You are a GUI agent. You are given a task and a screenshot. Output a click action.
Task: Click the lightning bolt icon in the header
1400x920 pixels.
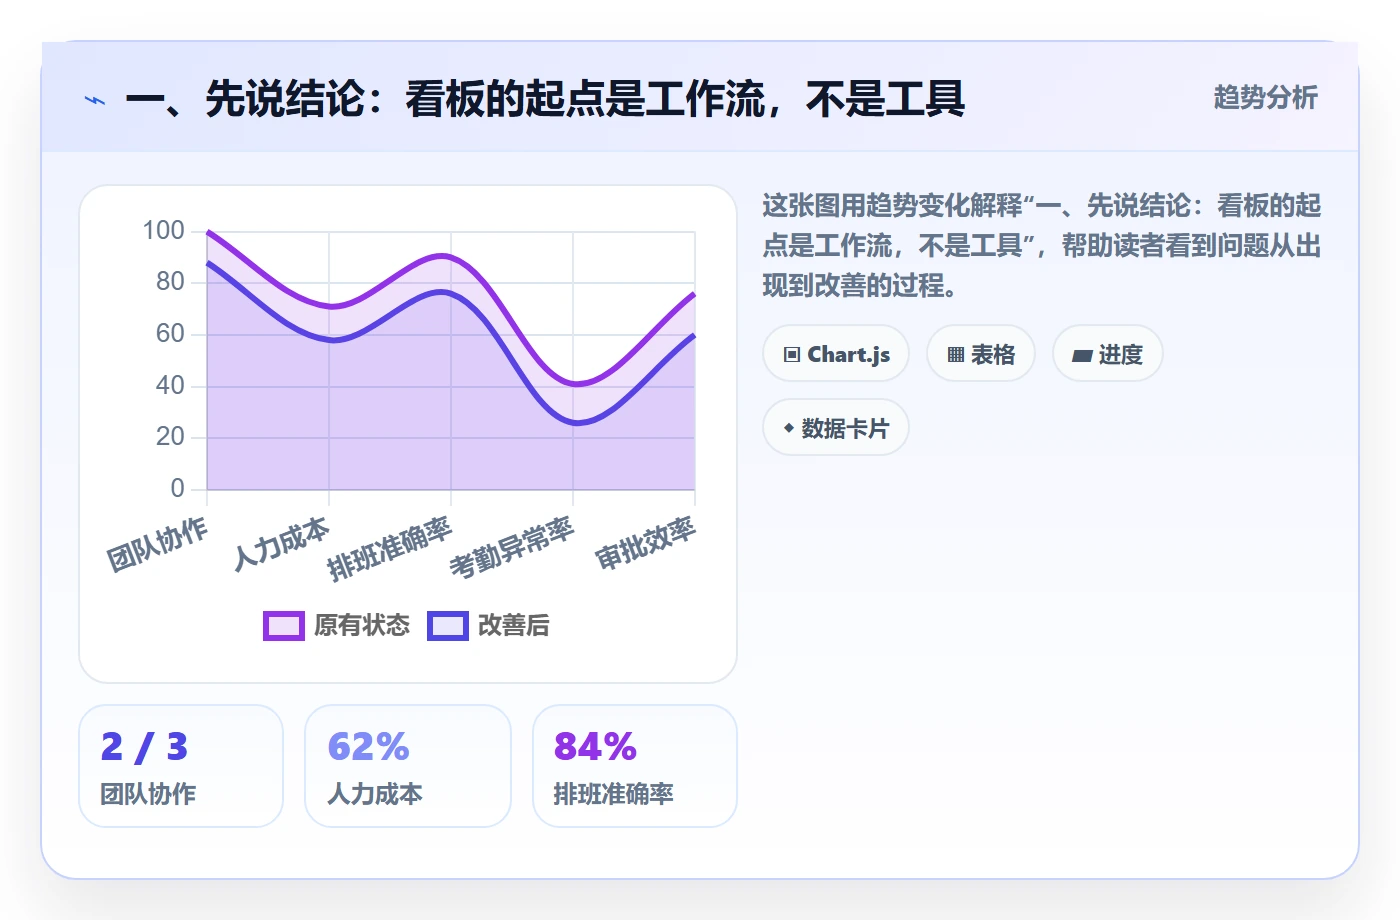[x=95, y=100]
